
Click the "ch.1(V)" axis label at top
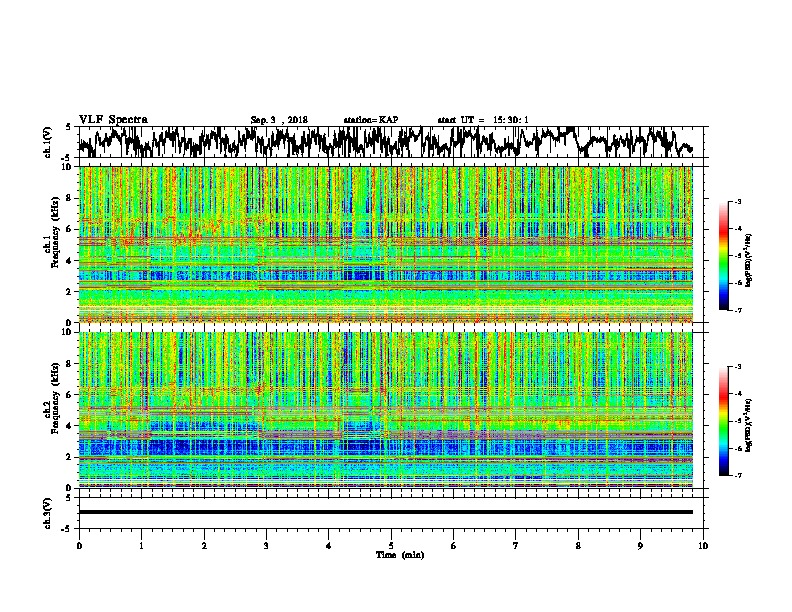pos(47,142)
